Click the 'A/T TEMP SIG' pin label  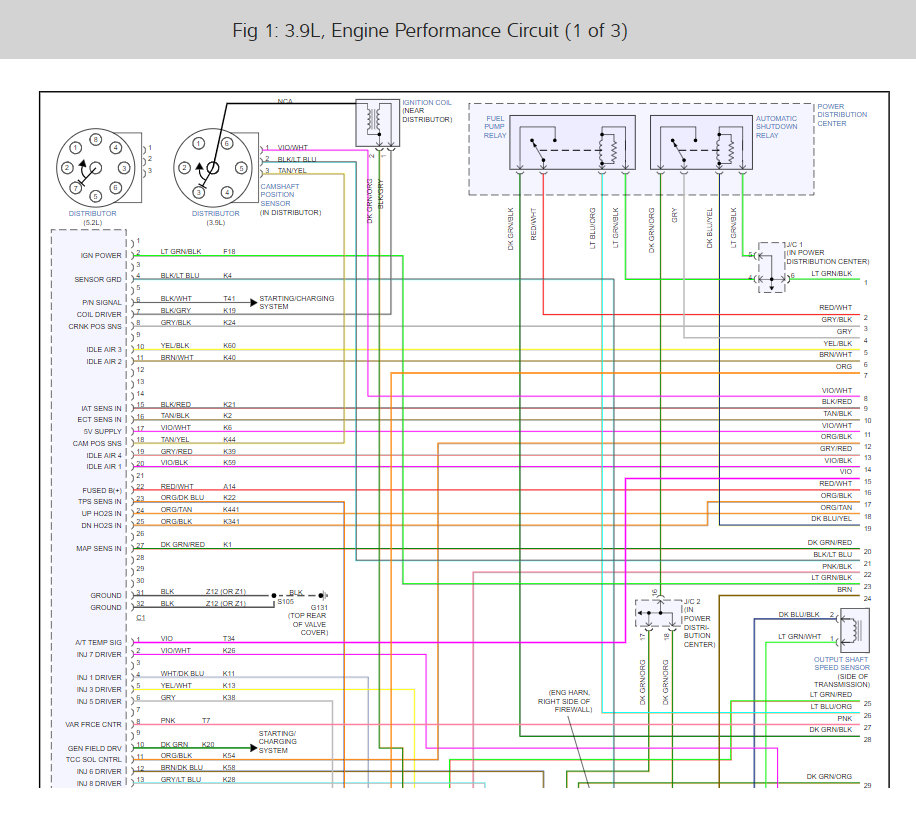click(x=99, y=643)
